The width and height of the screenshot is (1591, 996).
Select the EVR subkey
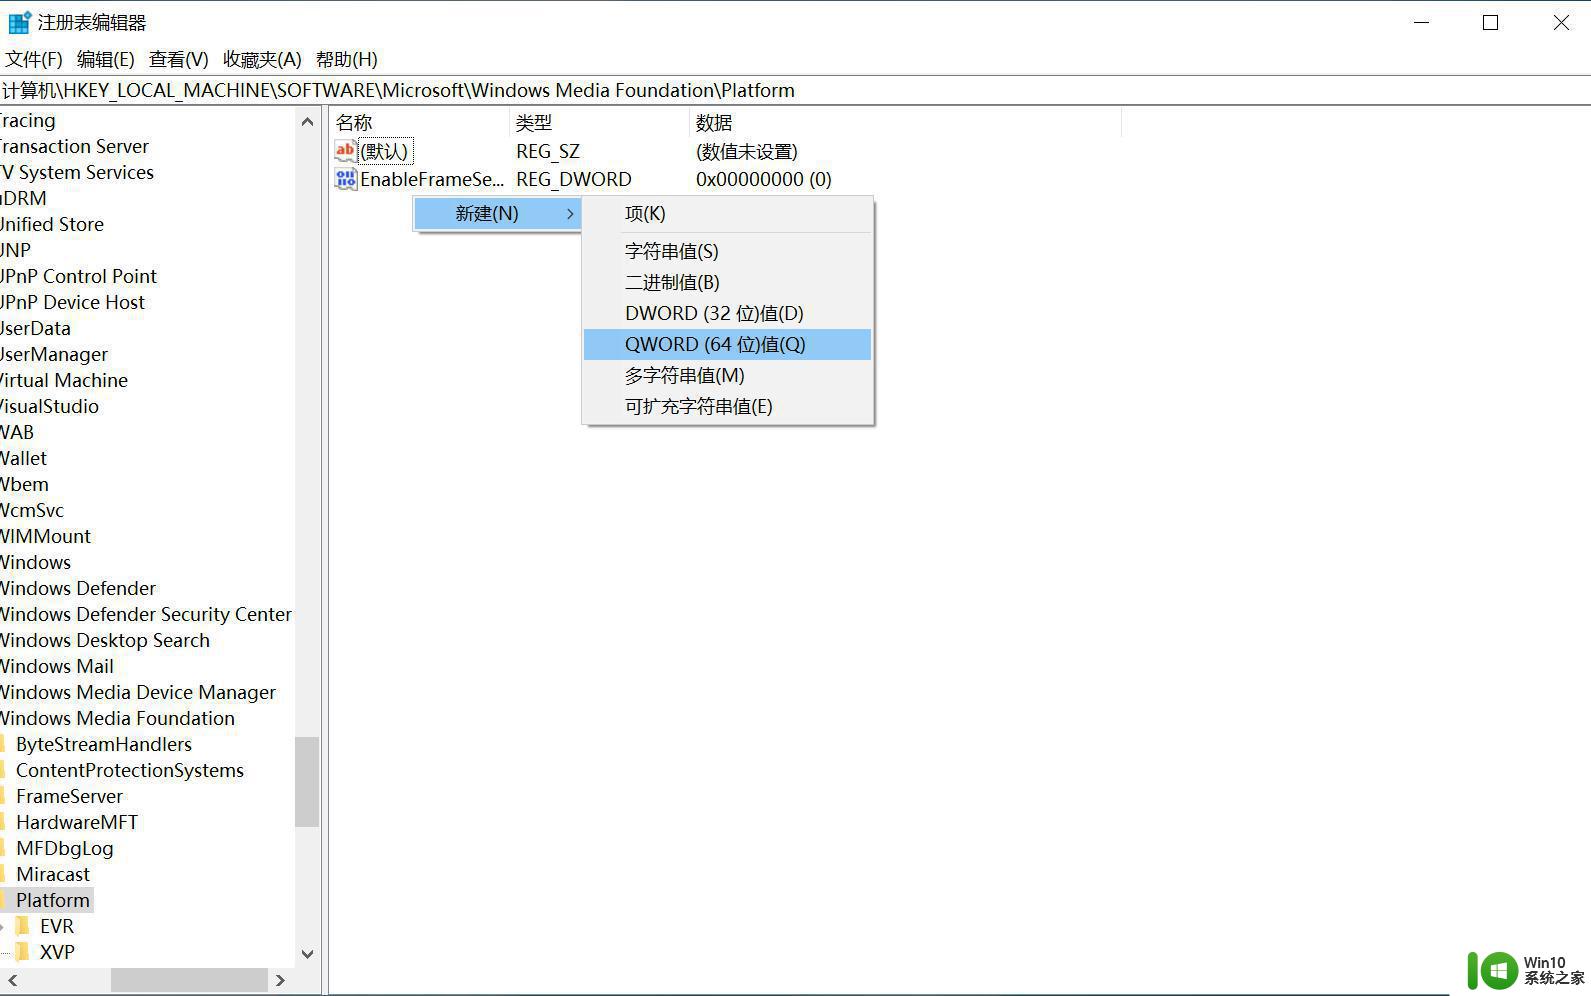click(57, 926)
